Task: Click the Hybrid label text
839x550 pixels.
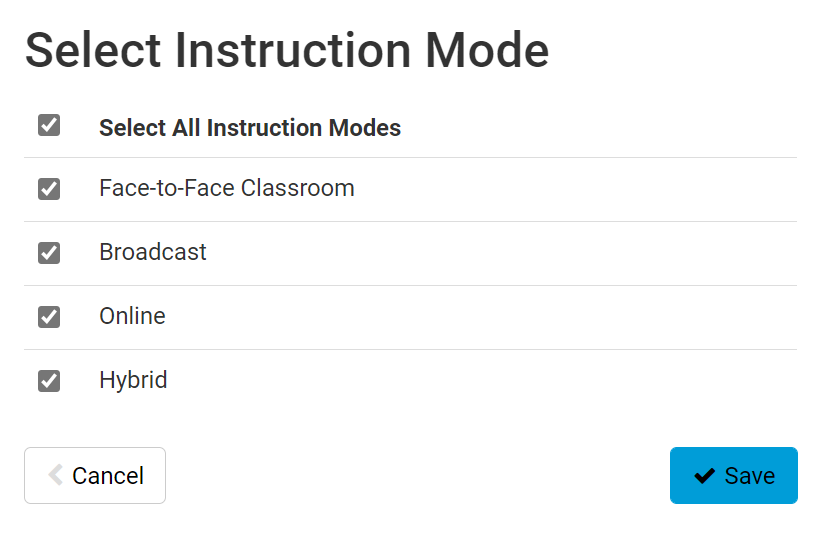Action: pyautogui.click(x=133, y=380)
